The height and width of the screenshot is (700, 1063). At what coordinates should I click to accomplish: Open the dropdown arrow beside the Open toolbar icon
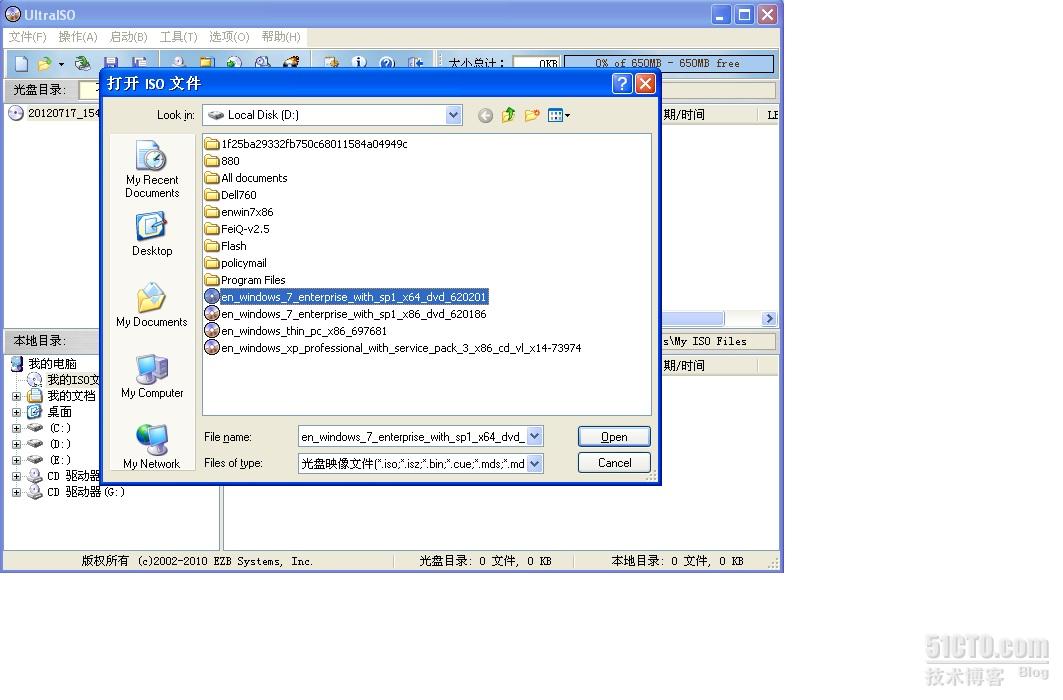point(61,64)
